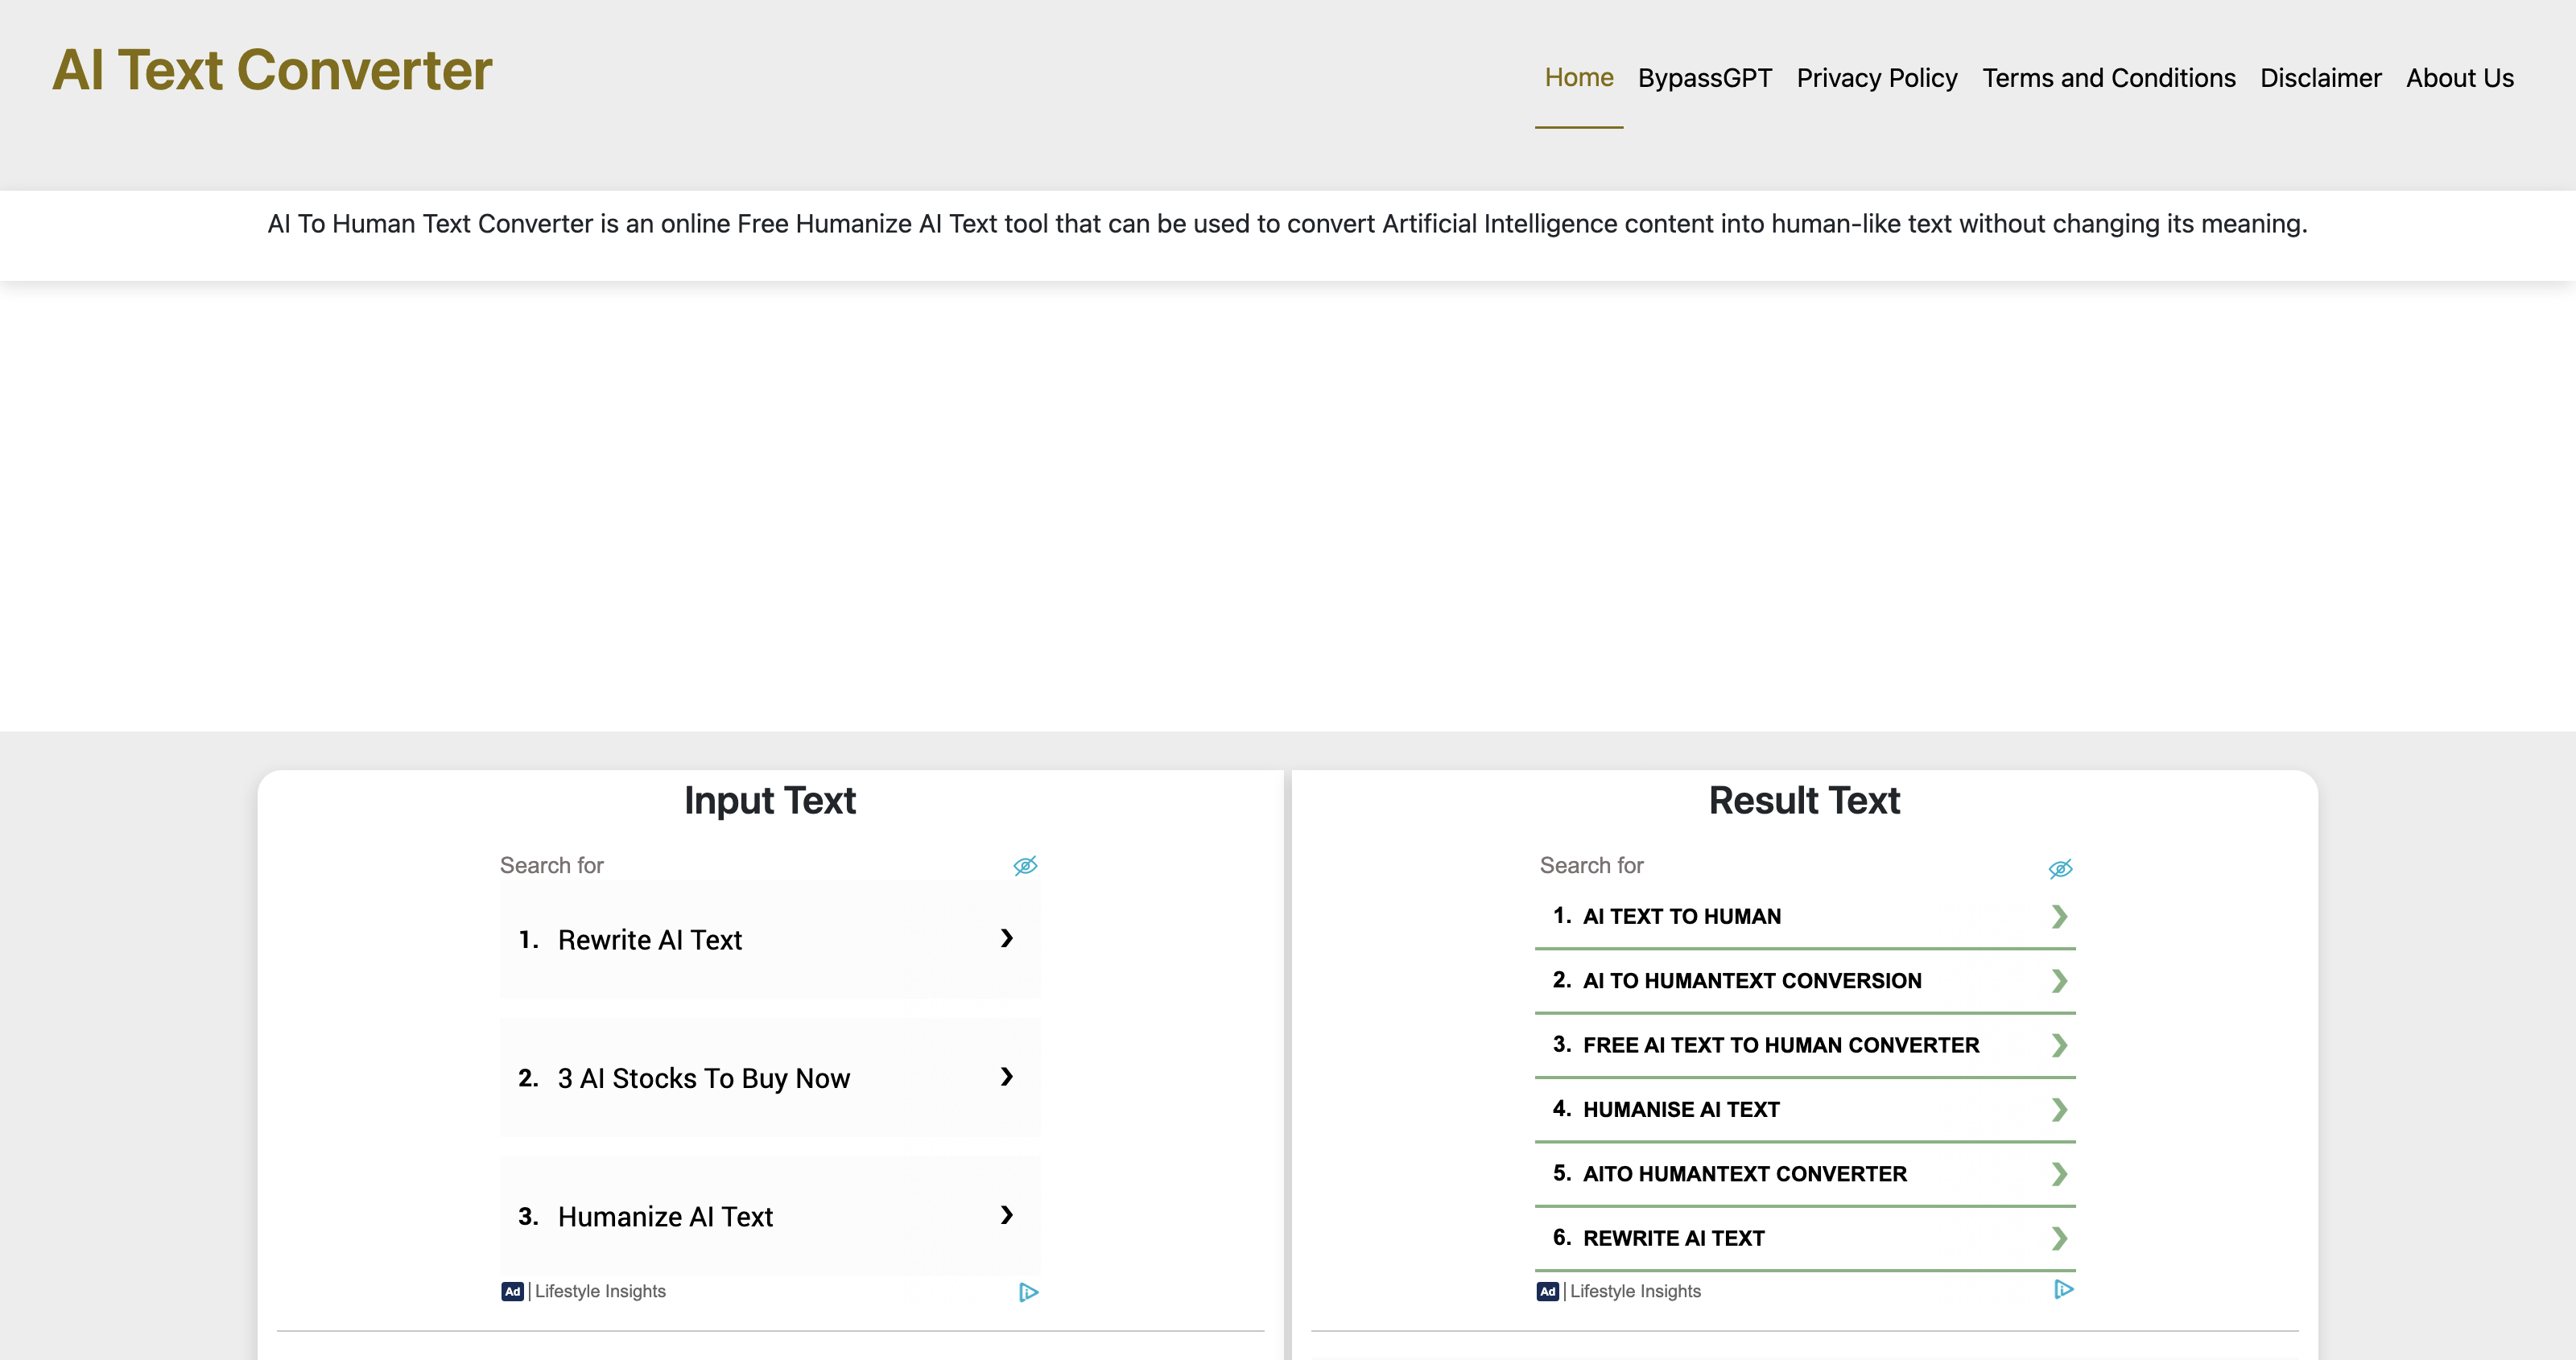Click Lifestyle Insights label under Result Text

[1635, 1291]
